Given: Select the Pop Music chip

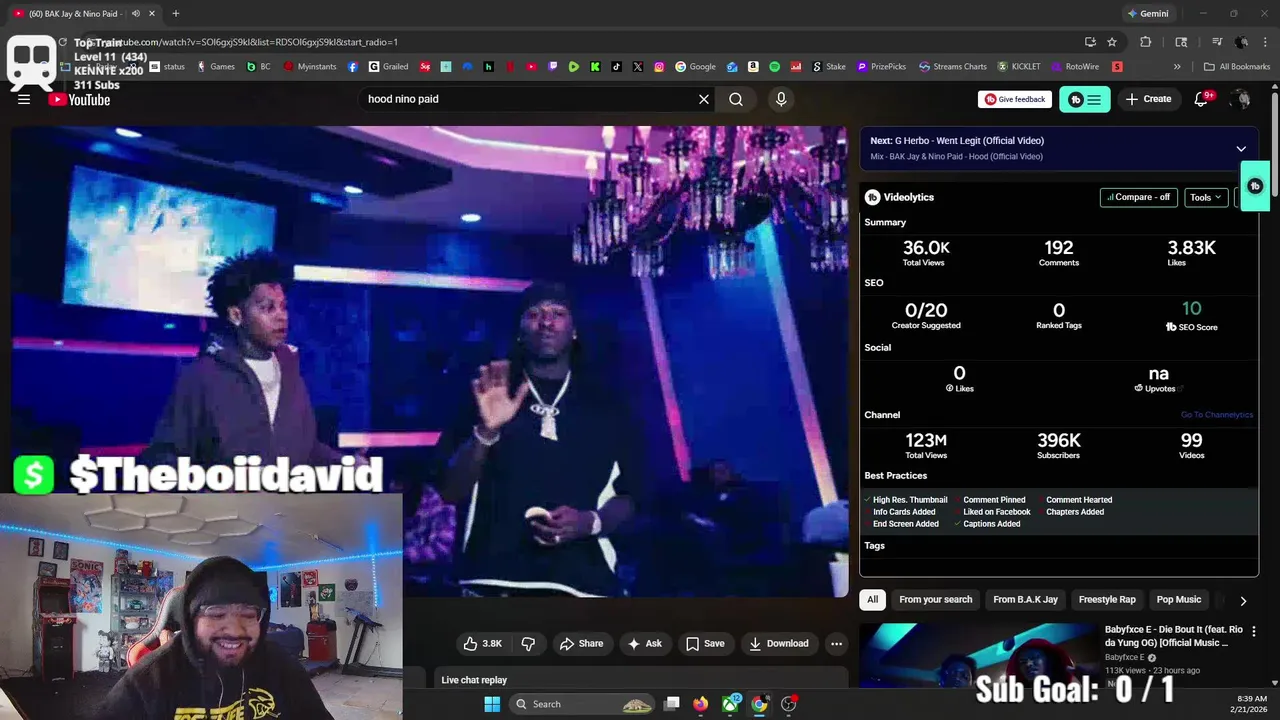Looking at the screenshot, I should tap(1179, 599).
